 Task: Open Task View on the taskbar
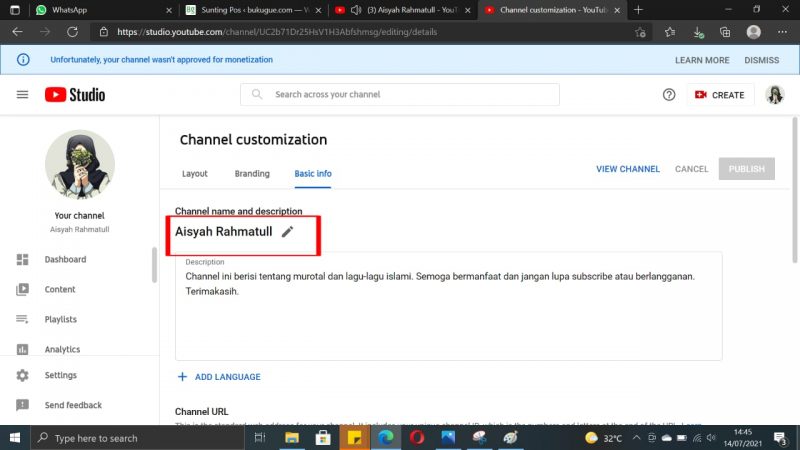[260, 438]
